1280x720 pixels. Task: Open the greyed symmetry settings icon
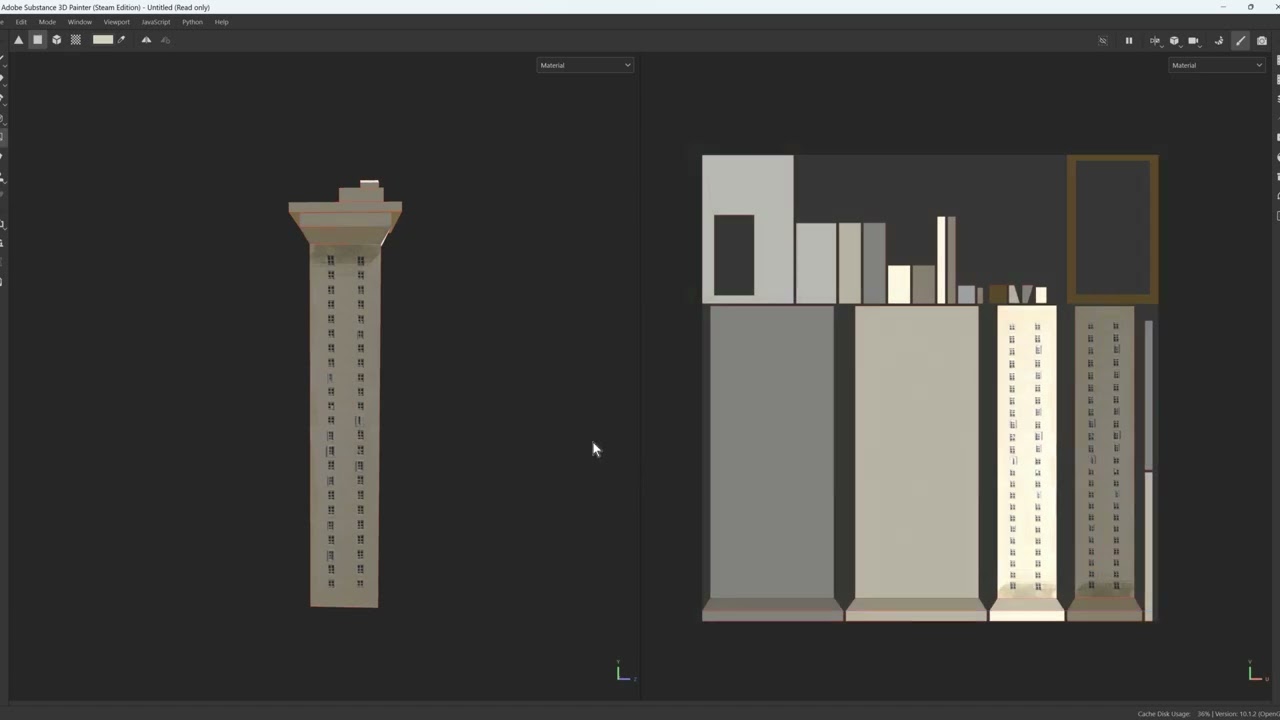pyautogui.click(x=165, y=40)
